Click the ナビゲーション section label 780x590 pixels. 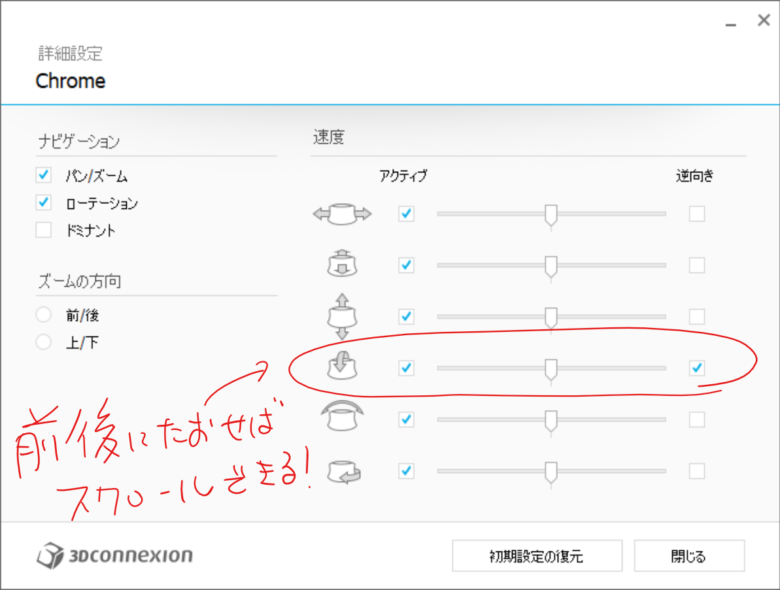pyautogui.click(x=79, y=142)
